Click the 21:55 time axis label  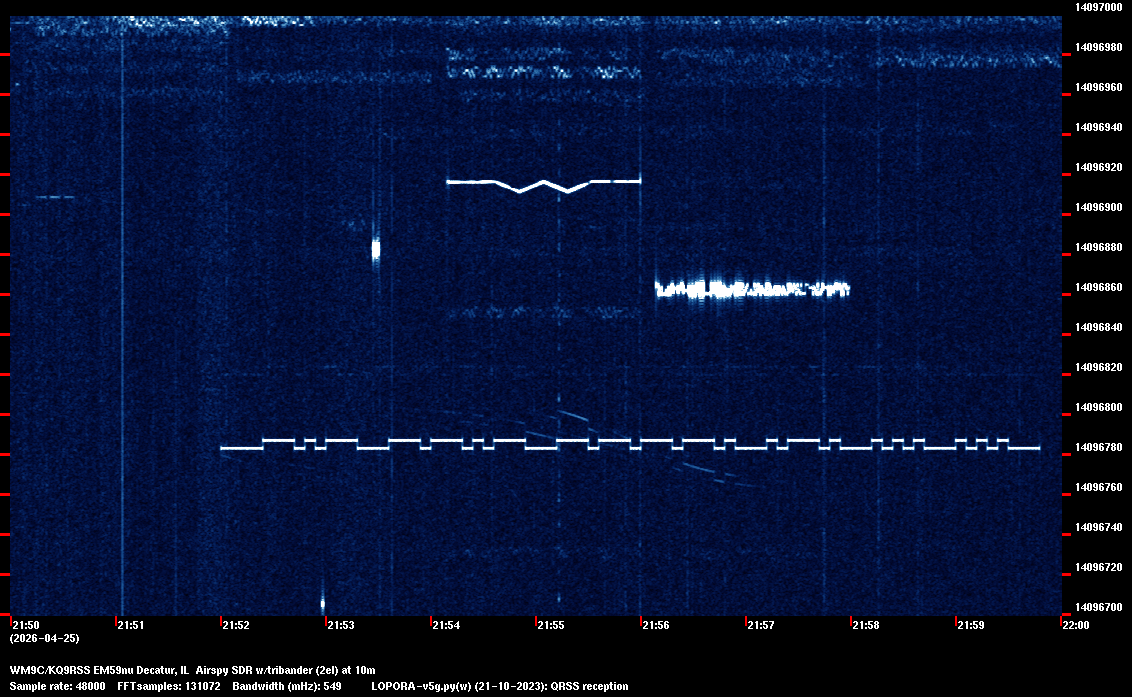pyautogui.click(x=551, y=625)
